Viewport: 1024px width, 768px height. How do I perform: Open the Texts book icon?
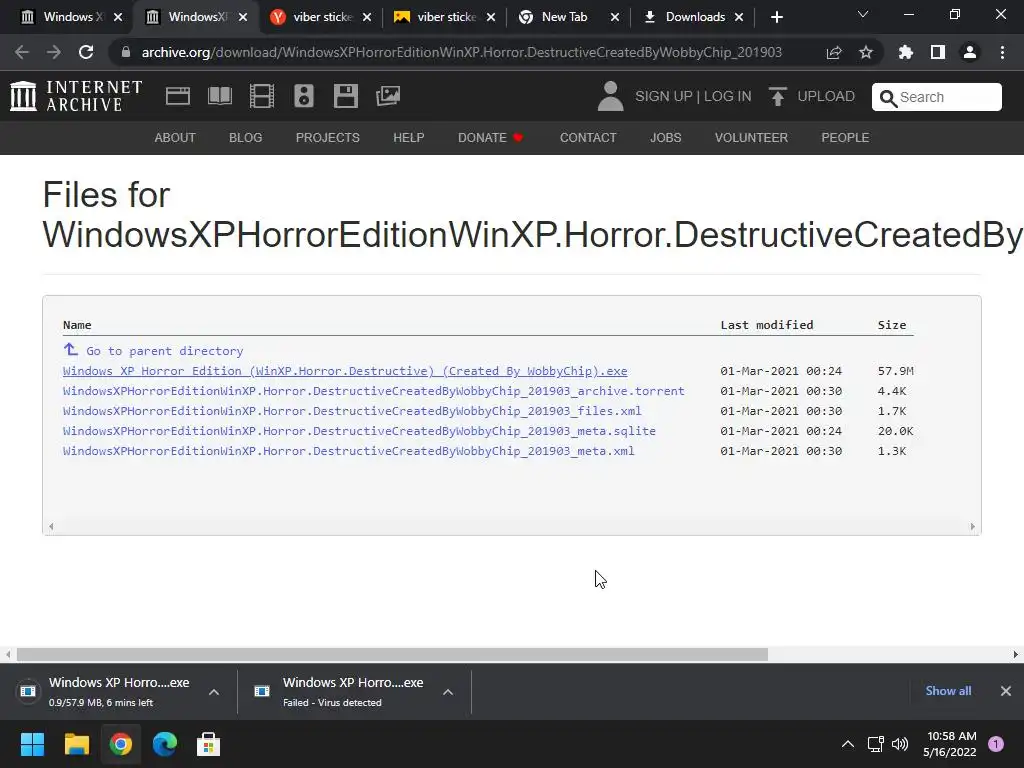pos(219,96)
